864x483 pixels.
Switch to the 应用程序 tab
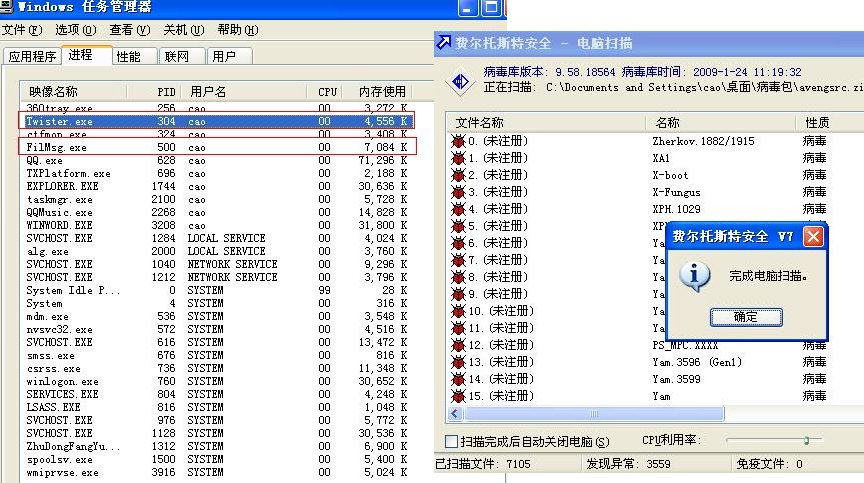point(33,56)
